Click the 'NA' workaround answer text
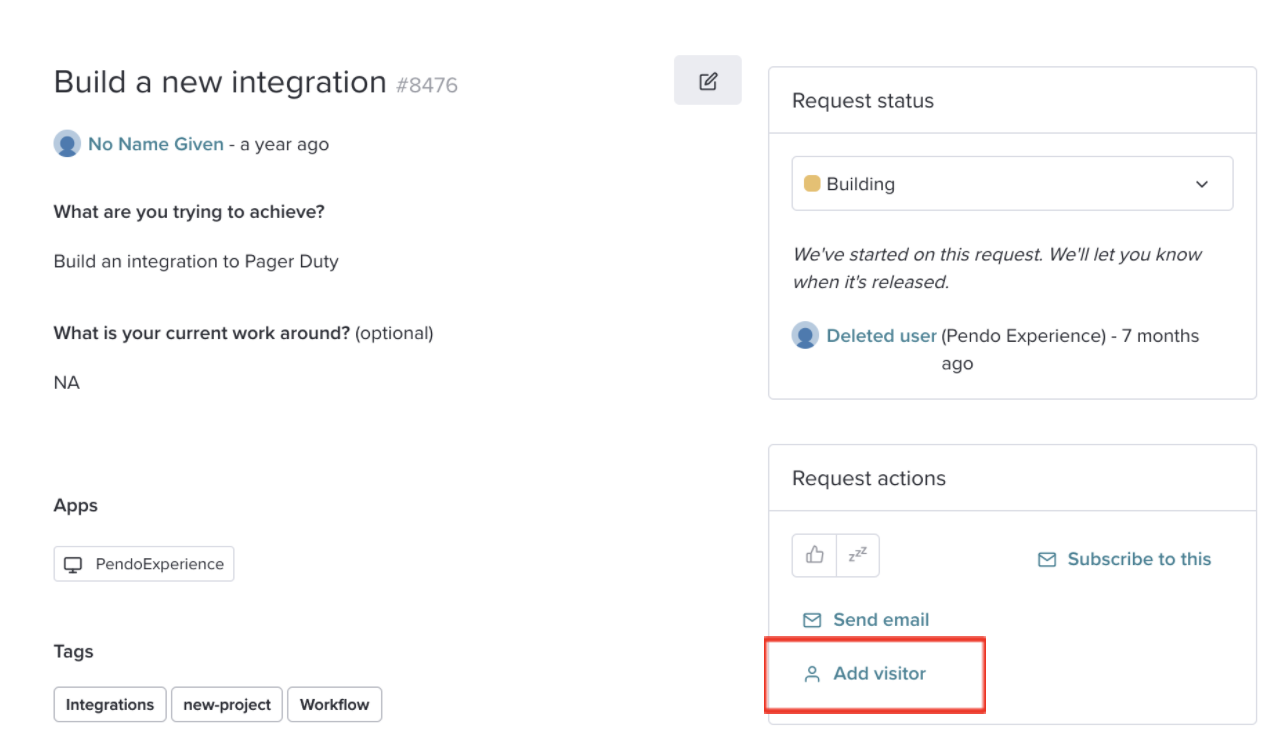Viewport: 1286px width, 754px height. click(x=67, y=382)
